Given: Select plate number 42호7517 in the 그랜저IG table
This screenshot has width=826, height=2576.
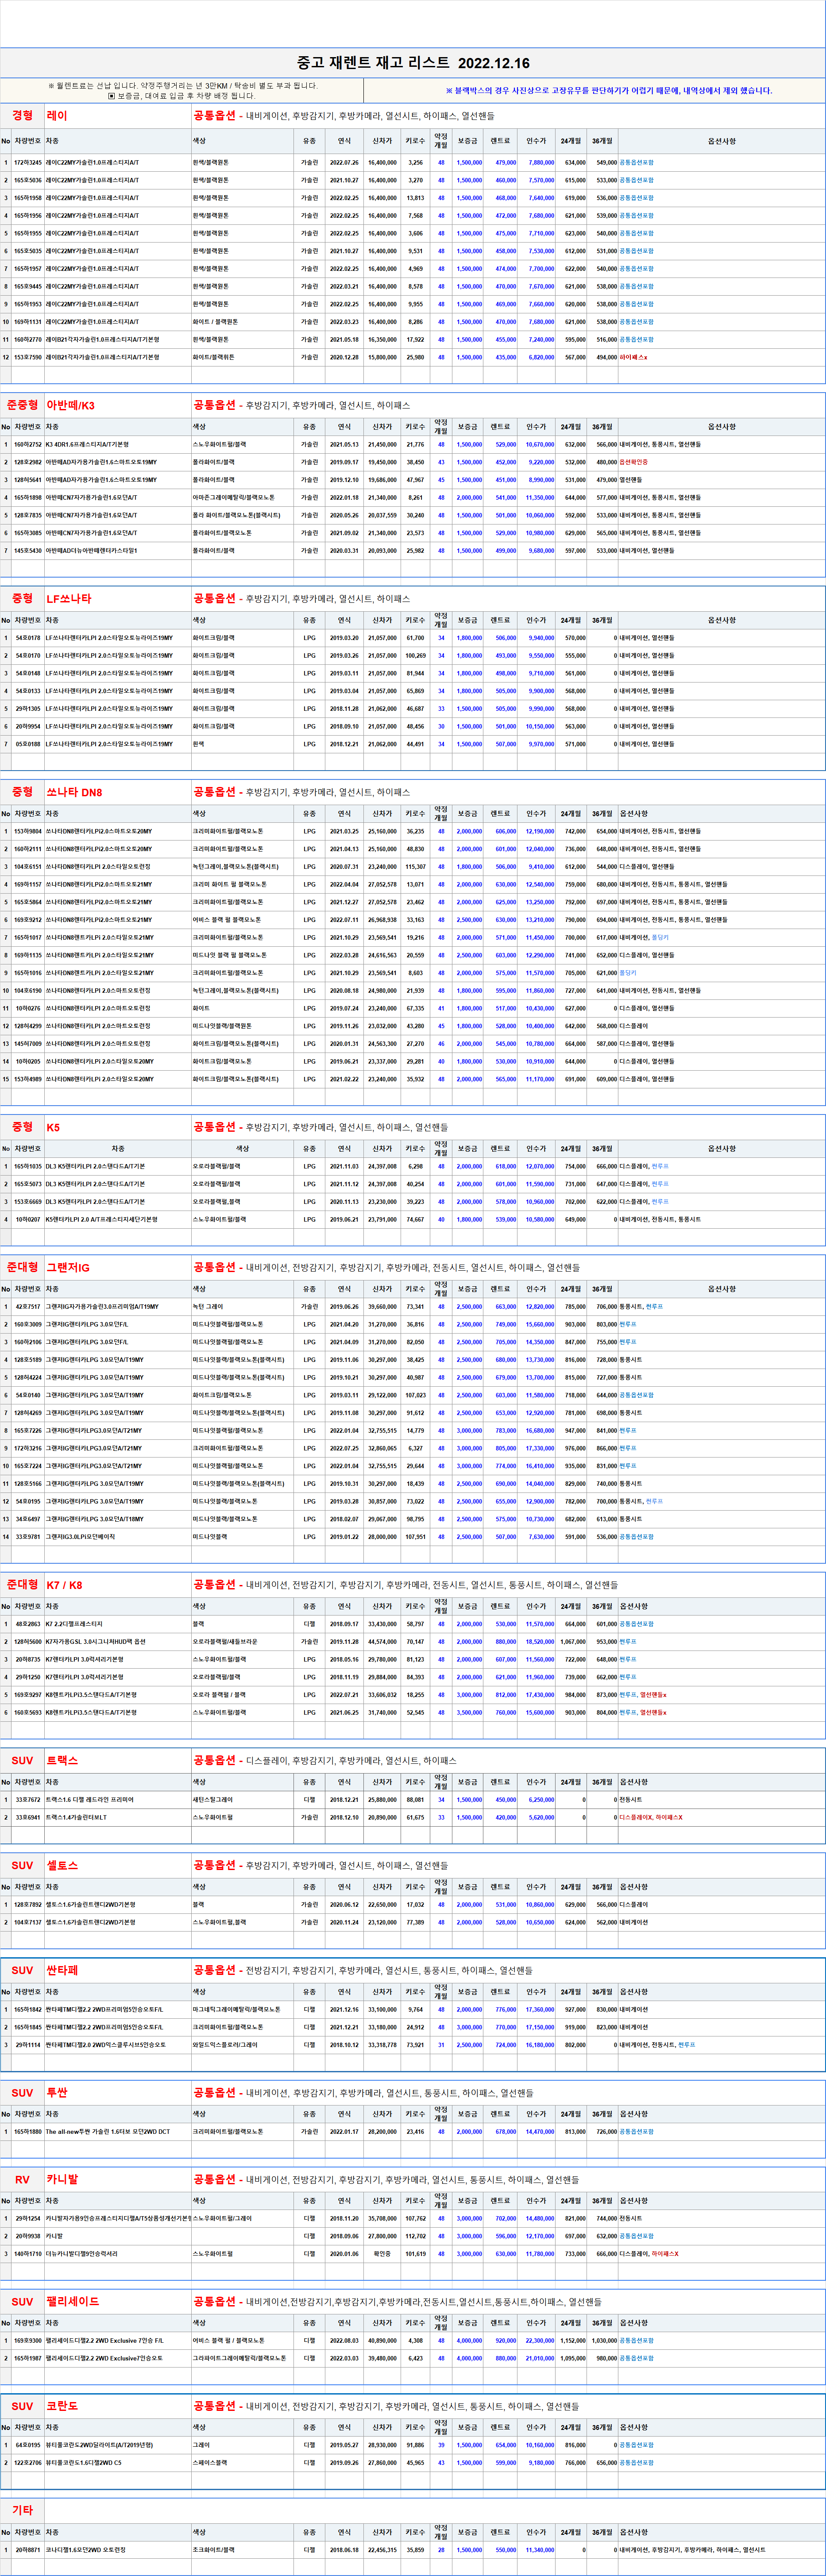Looking at the screenshot, I should click(28, 1307).
